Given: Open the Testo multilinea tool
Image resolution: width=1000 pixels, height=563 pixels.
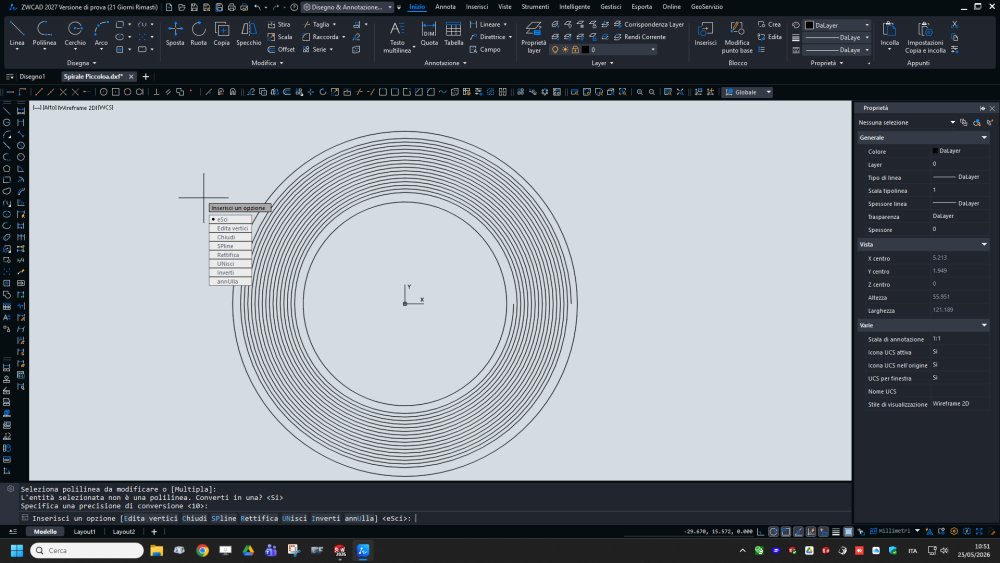Looking at the screenshot, I should (397, 37).
